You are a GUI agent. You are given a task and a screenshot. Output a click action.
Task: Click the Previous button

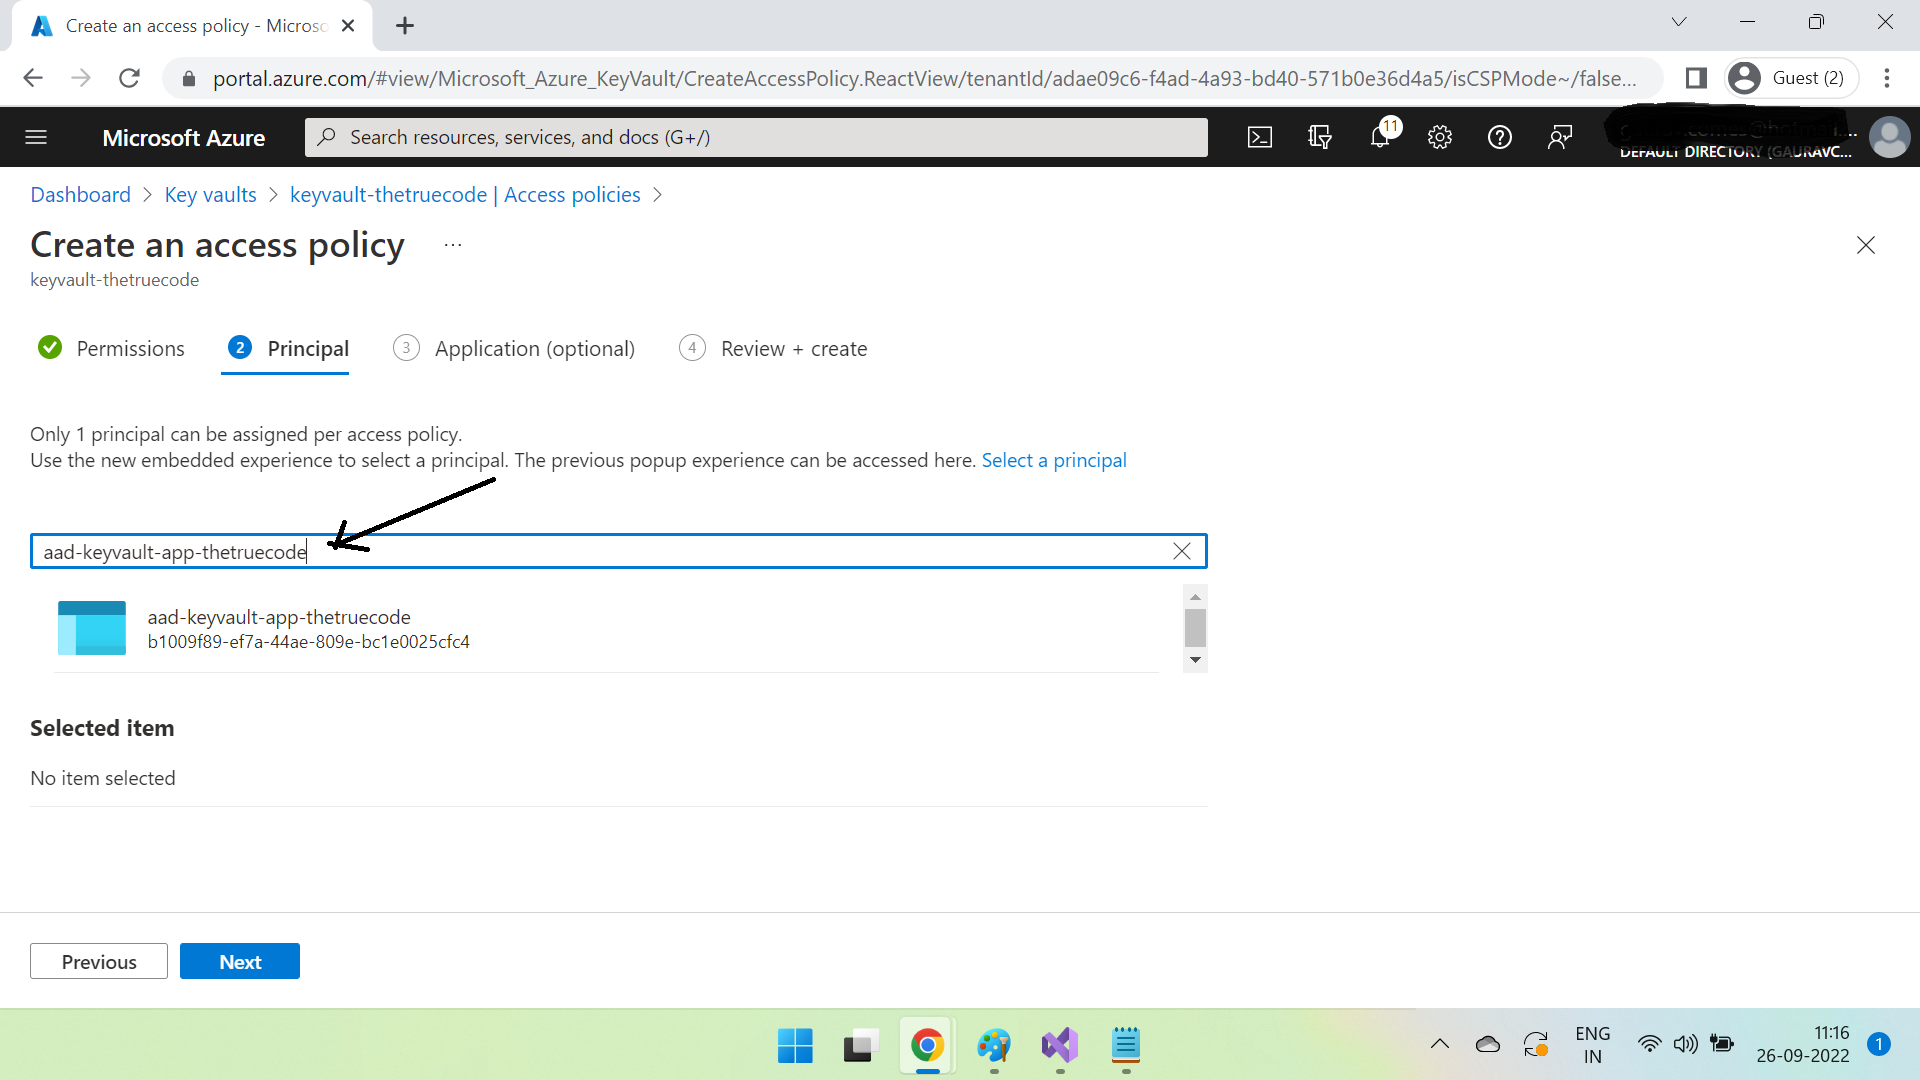pos(99,961)
